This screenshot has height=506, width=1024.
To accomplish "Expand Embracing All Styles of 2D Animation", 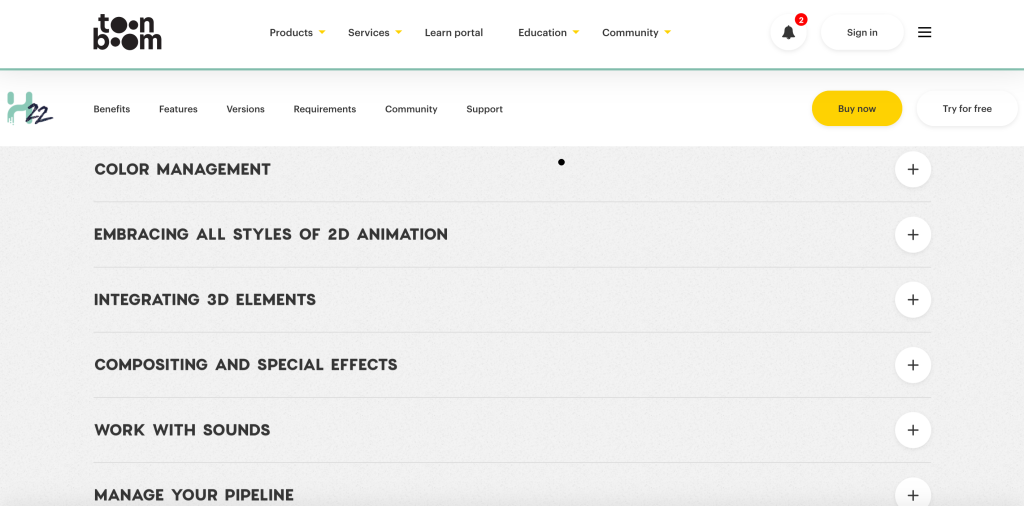I will pos(912,235).
